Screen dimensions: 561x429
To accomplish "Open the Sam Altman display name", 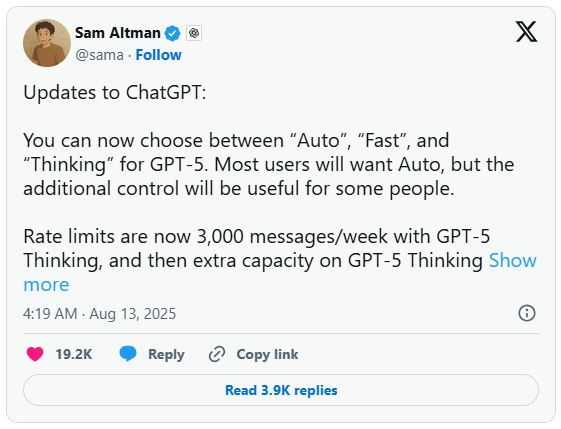I will point(118,33).
